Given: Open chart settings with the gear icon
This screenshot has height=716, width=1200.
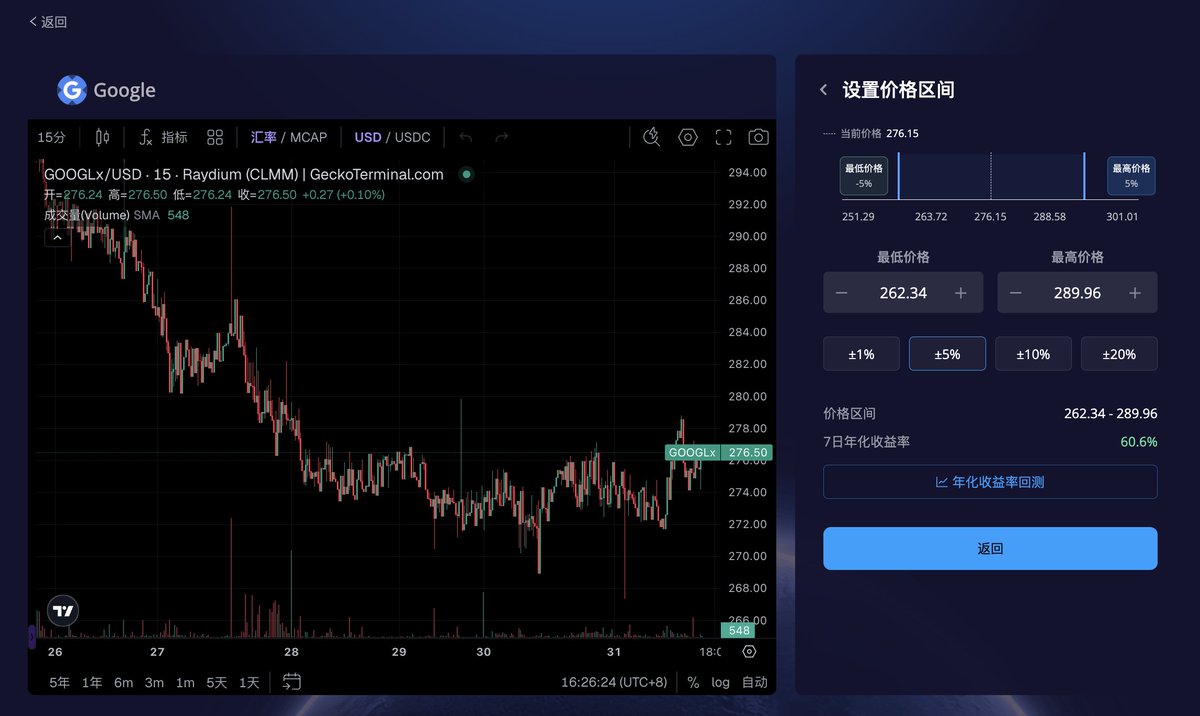Looking at the screenshot, I should click(687, 137).
